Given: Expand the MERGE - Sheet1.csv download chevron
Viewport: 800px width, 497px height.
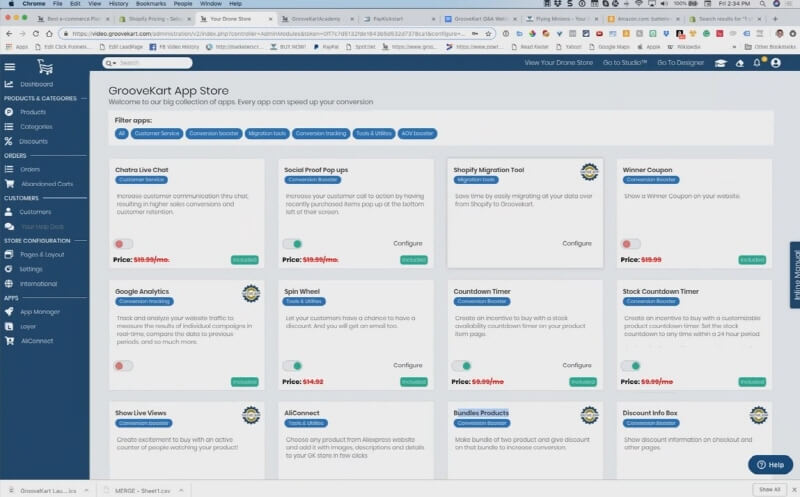Looking at the screenshot, I should tap(181, 490).
